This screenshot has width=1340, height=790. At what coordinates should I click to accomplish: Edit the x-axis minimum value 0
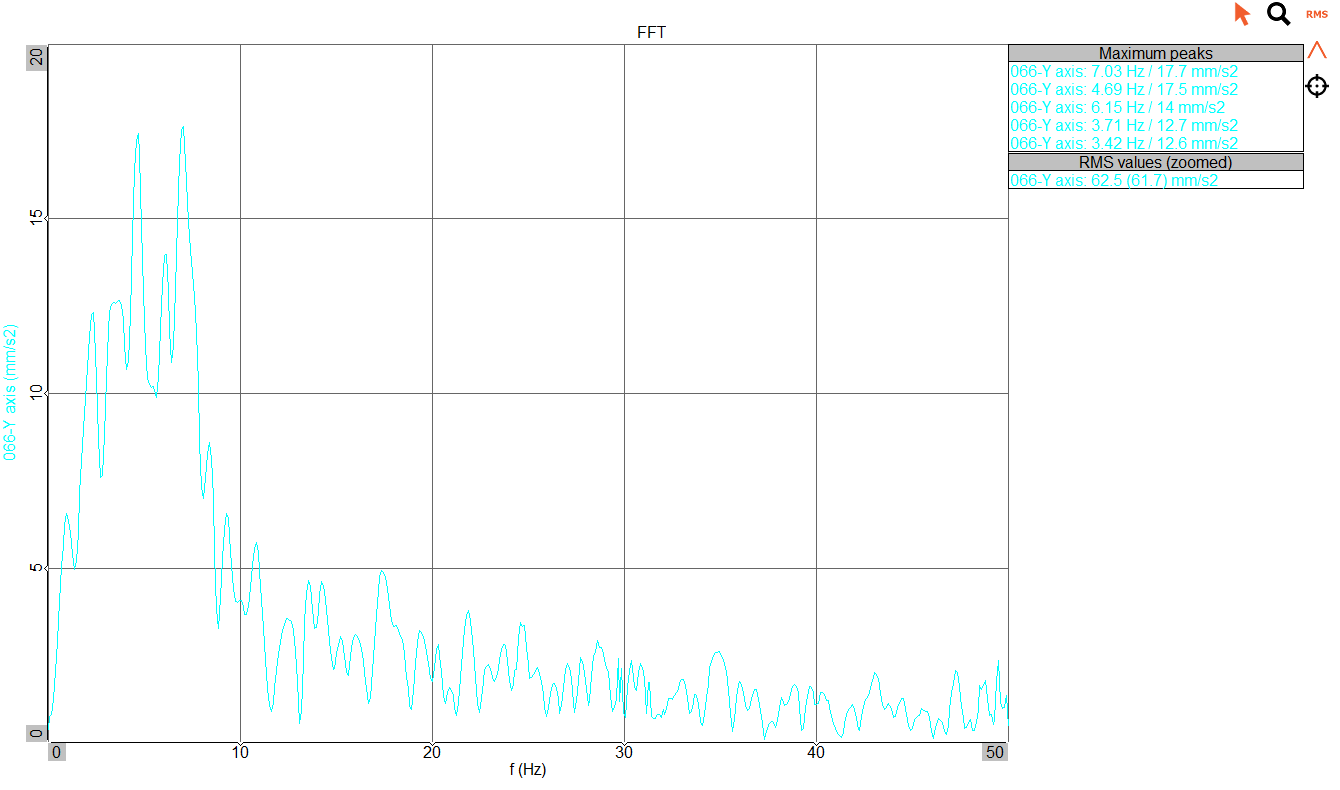pos(57,753)
